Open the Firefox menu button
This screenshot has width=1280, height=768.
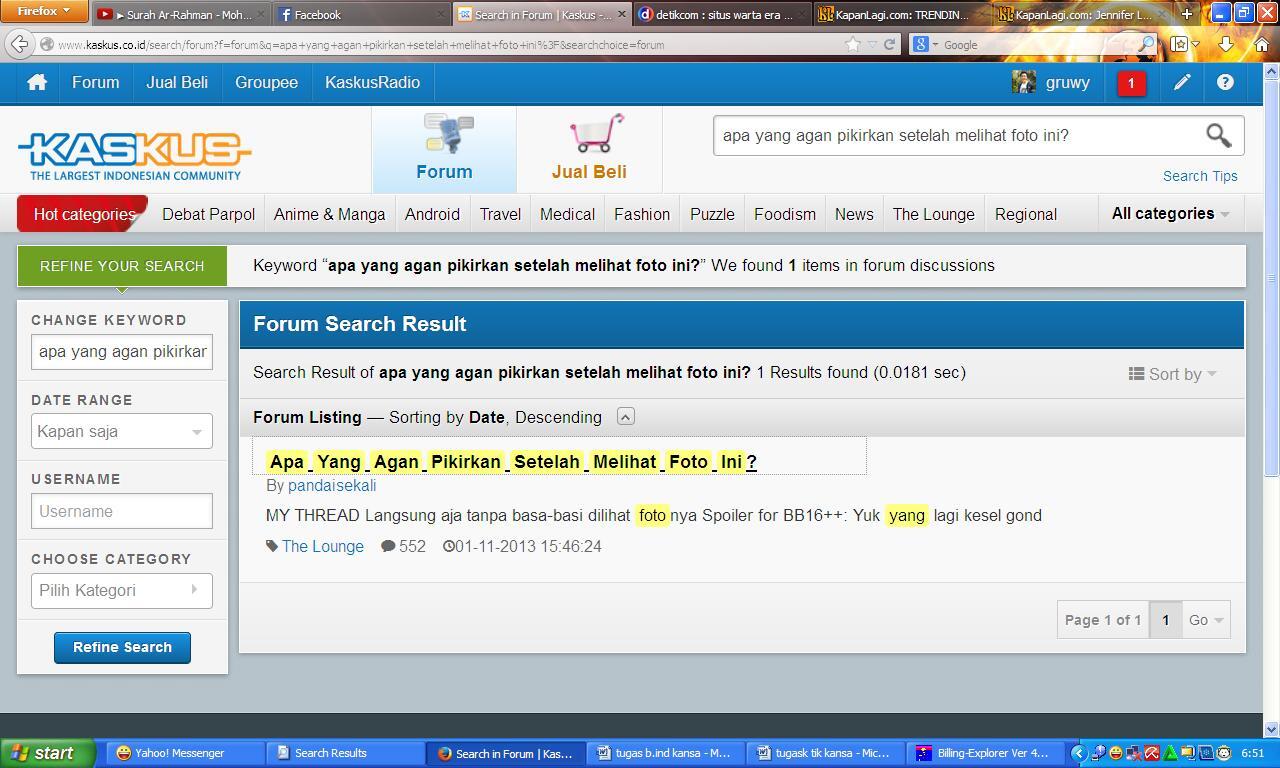tap(44, 11)
